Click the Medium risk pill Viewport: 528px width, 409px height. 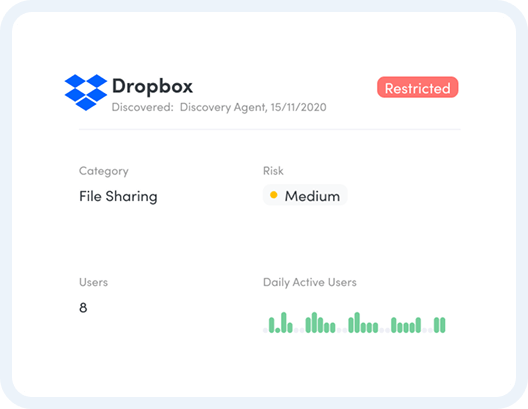305,195
